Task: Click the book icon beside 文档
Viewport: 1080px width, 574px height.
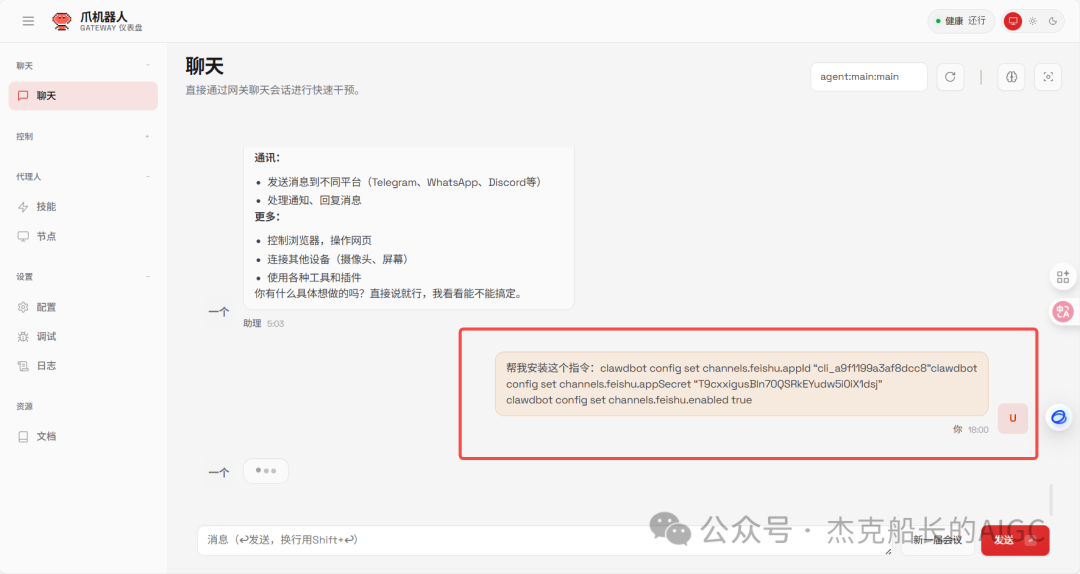Action: click(23, 436)
